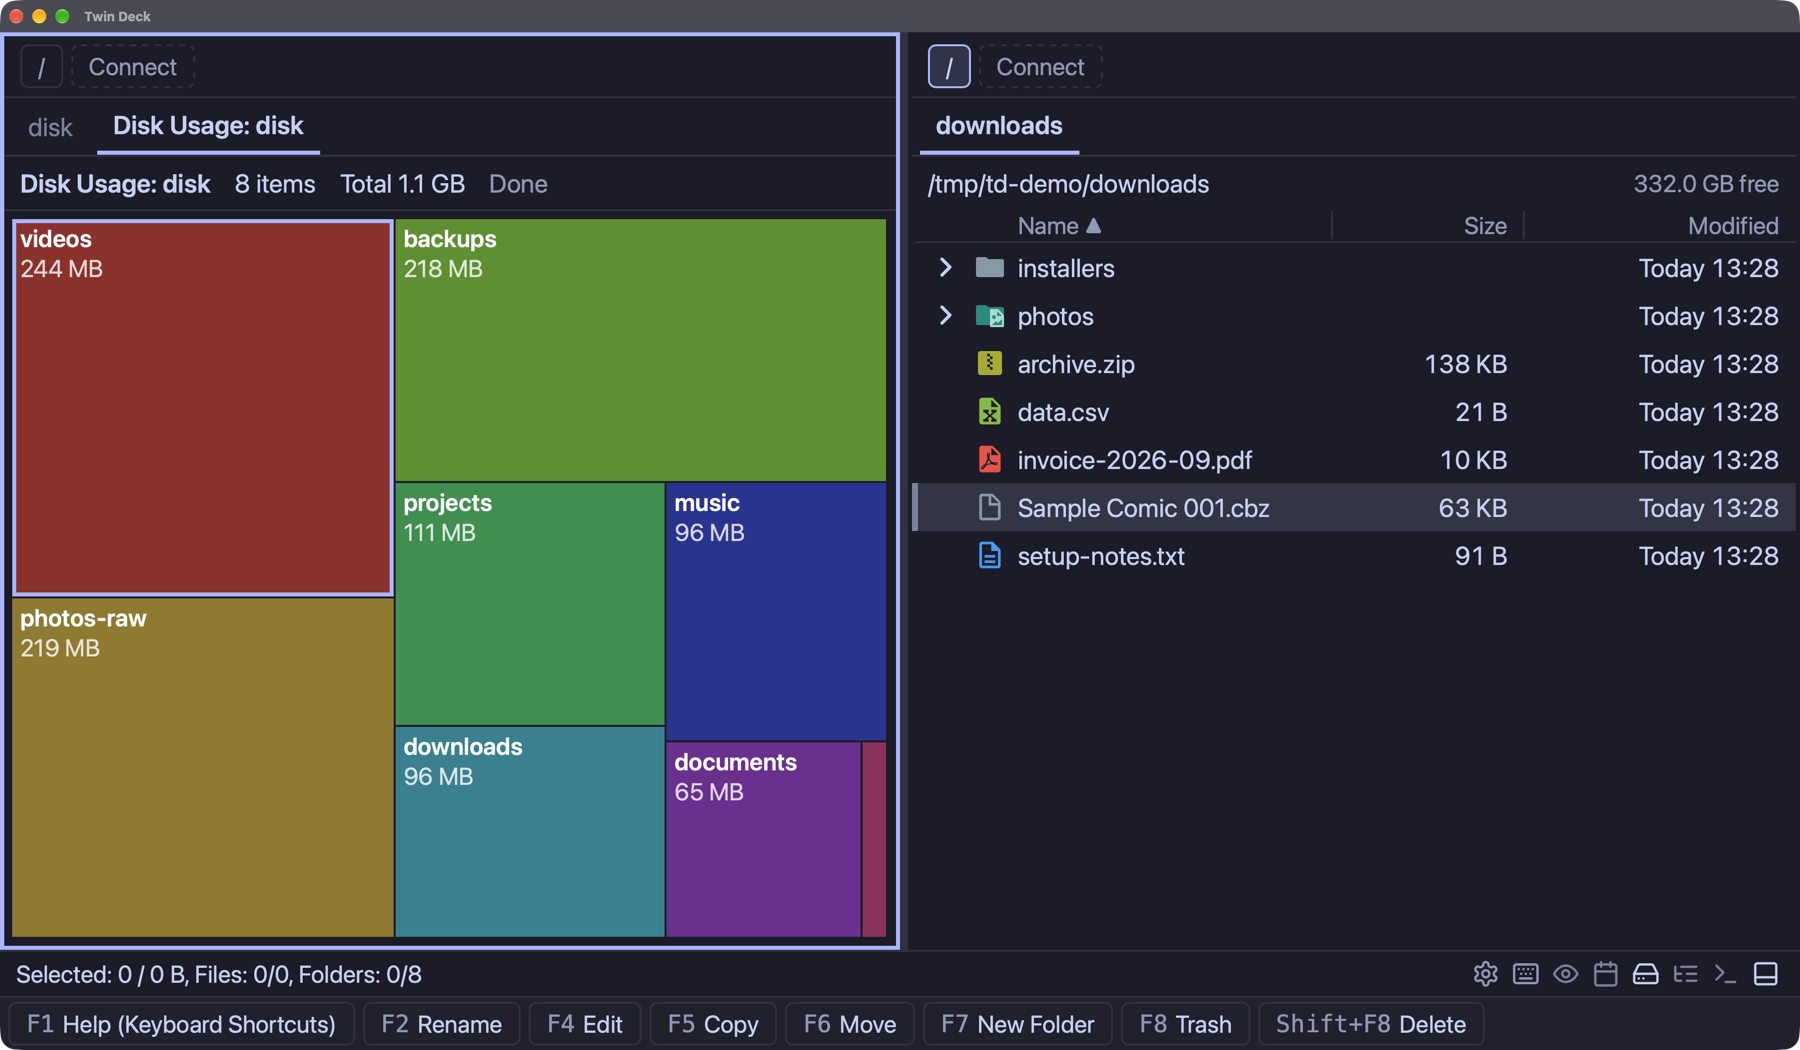The image size is (1800, 1050).
Task: Click the Shift+F8 Delete button
Action: click(x=1371, y=1024)
